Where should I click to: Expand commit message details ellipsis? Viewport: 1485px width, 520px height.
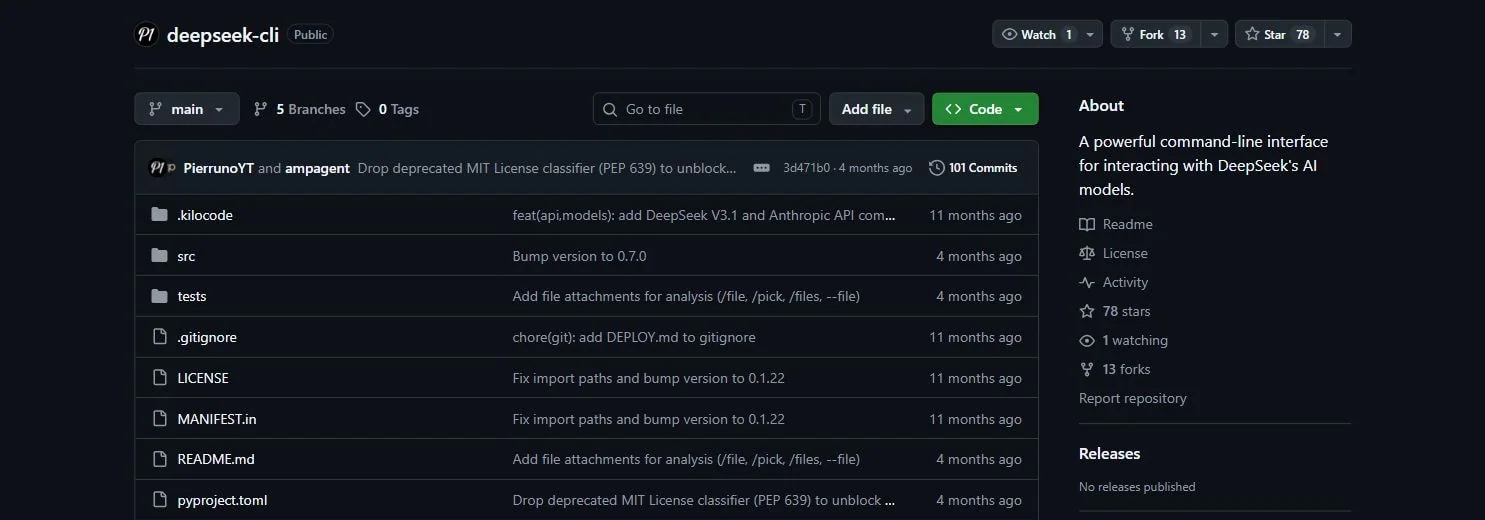761,168
